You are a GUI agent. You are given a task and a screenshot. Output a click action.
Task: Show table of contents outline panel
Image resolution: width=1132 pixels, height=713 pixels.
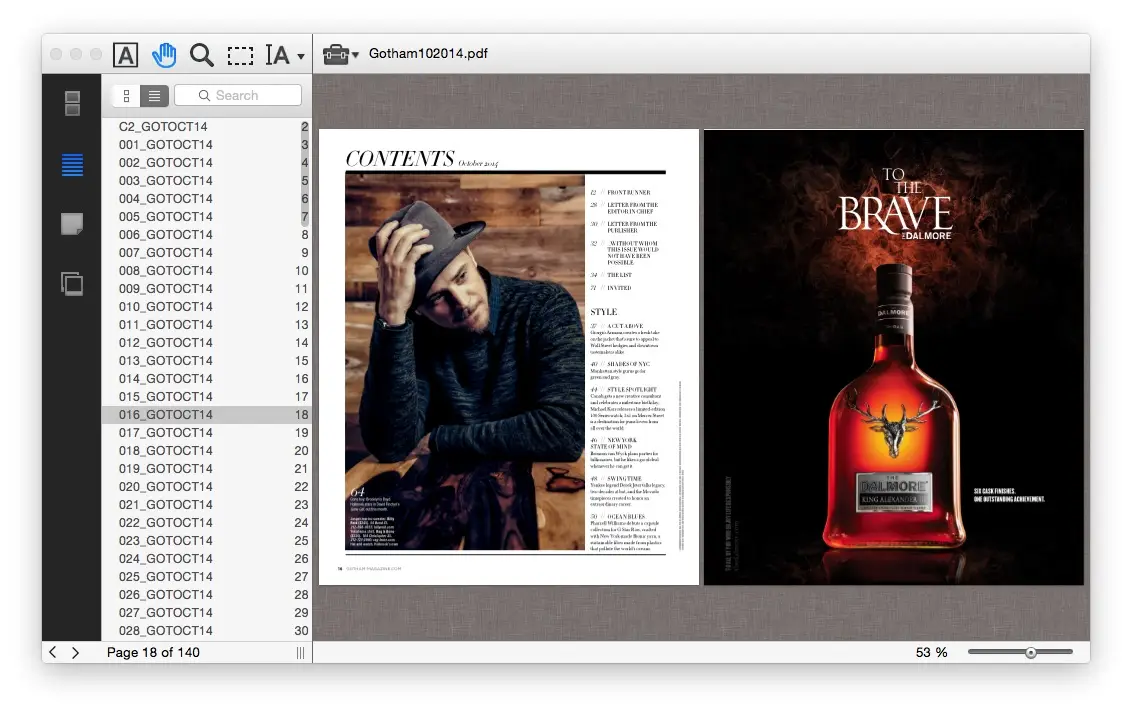72,165
